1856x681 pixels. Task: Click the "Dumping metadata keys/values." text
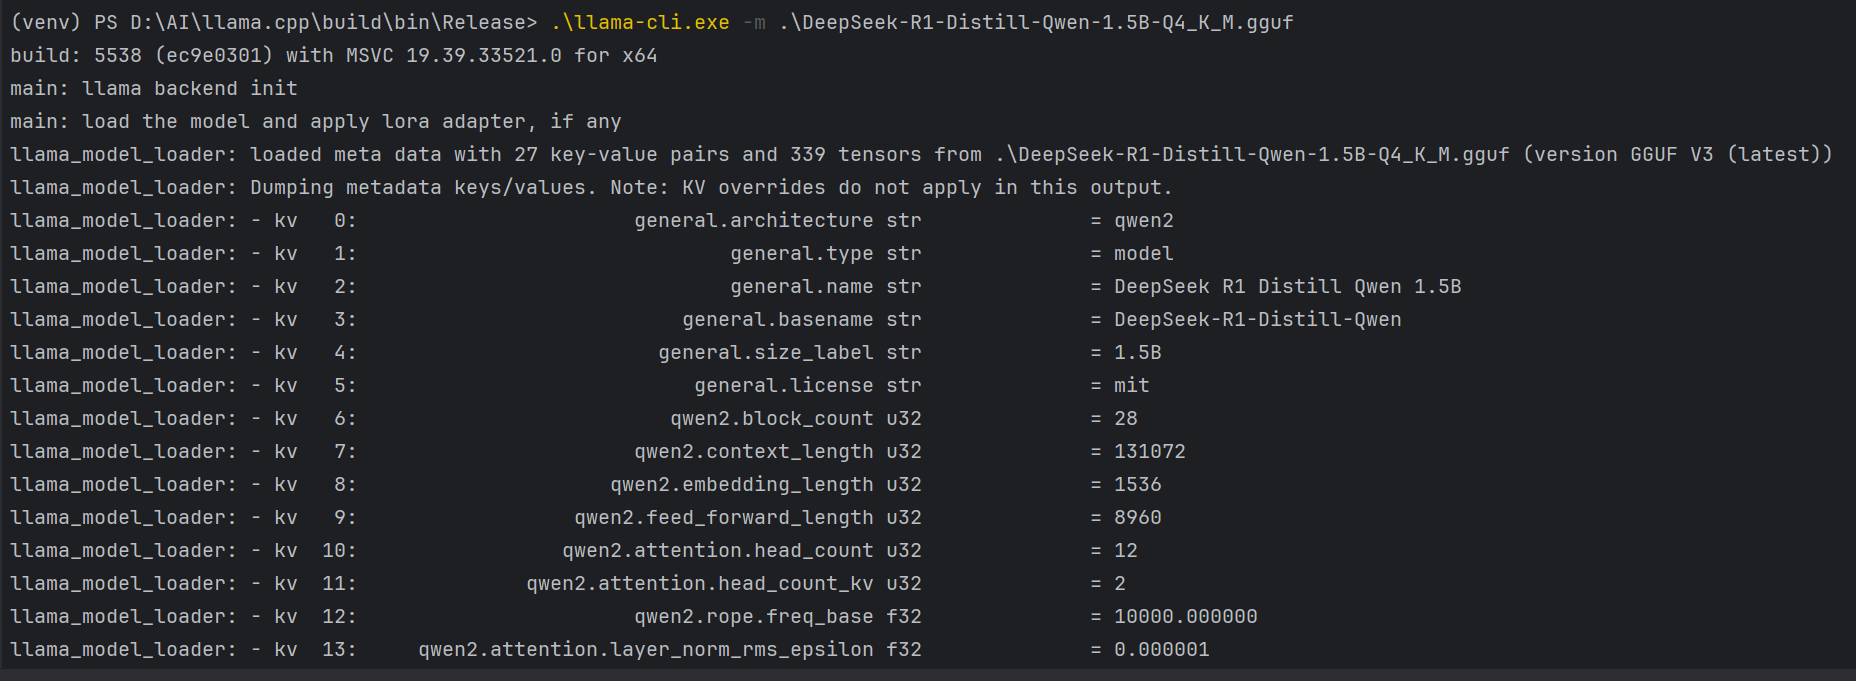[424, 187]
